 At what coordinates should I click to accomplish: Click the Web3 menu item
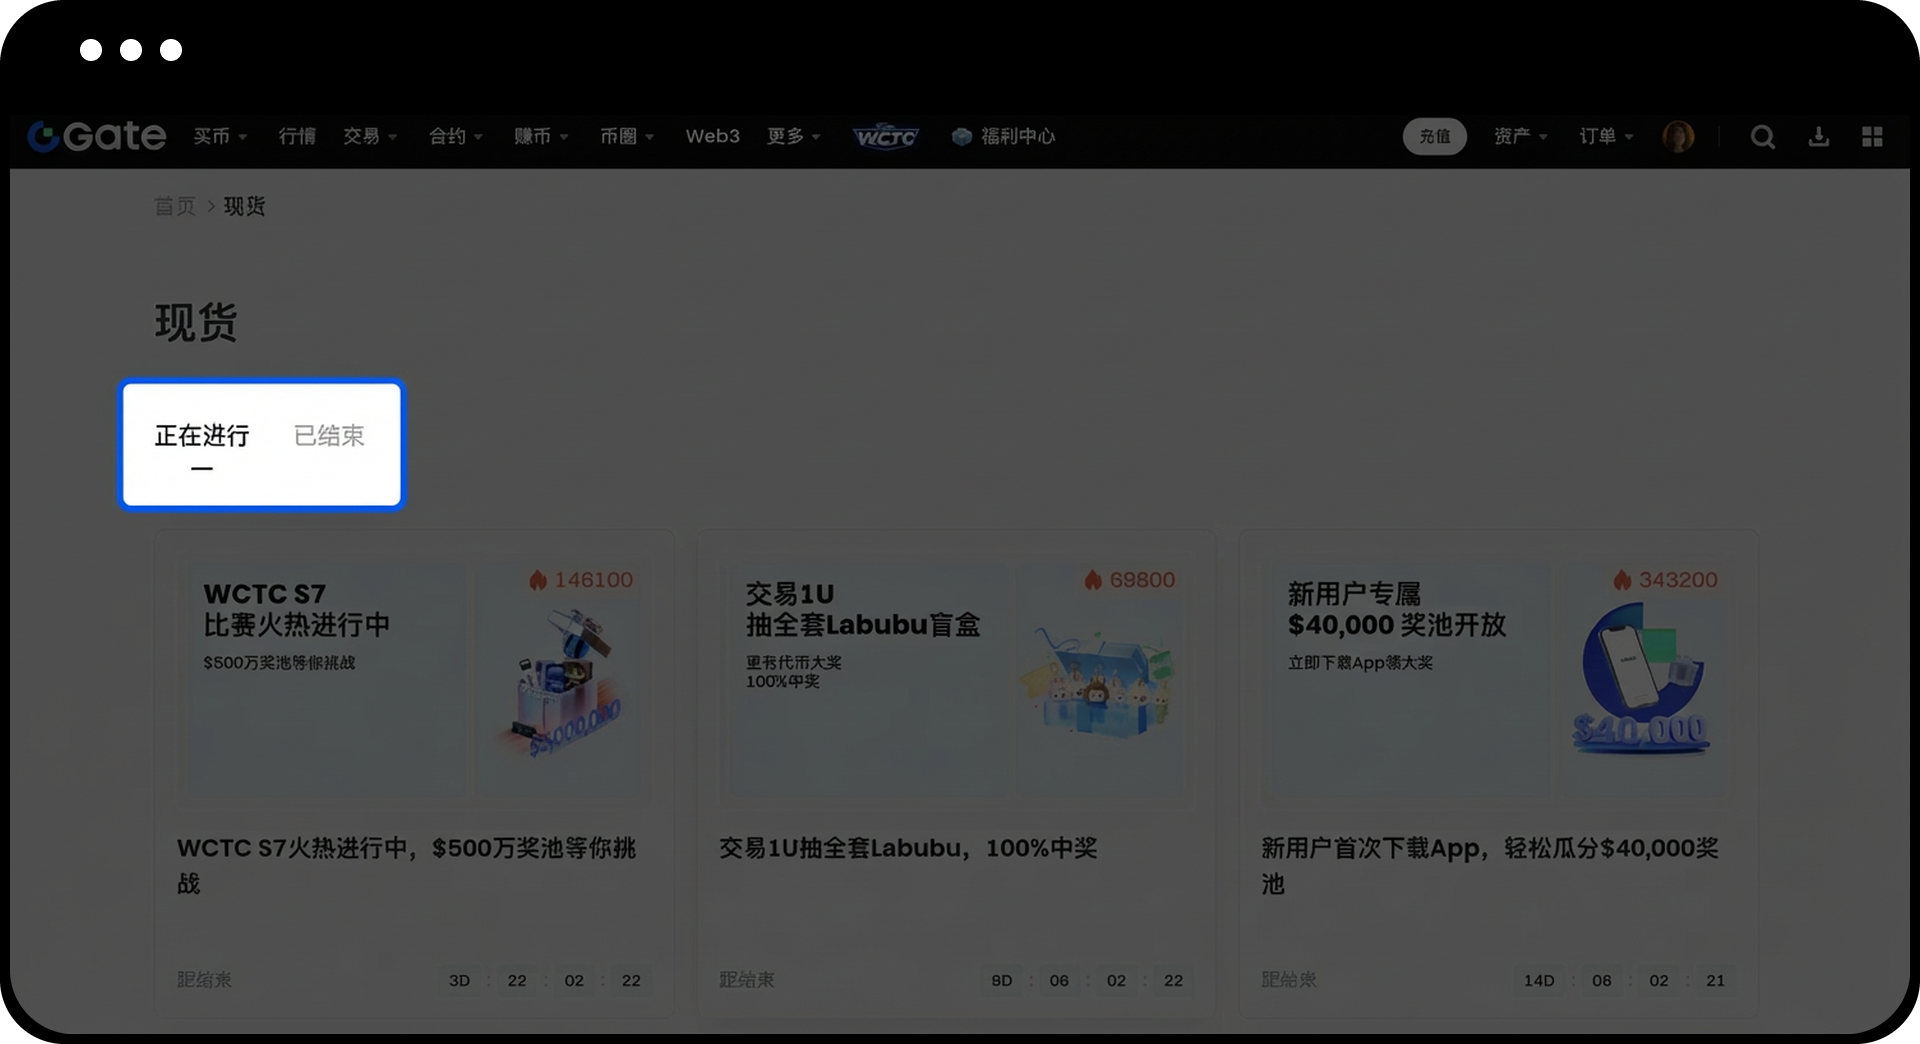711,136
